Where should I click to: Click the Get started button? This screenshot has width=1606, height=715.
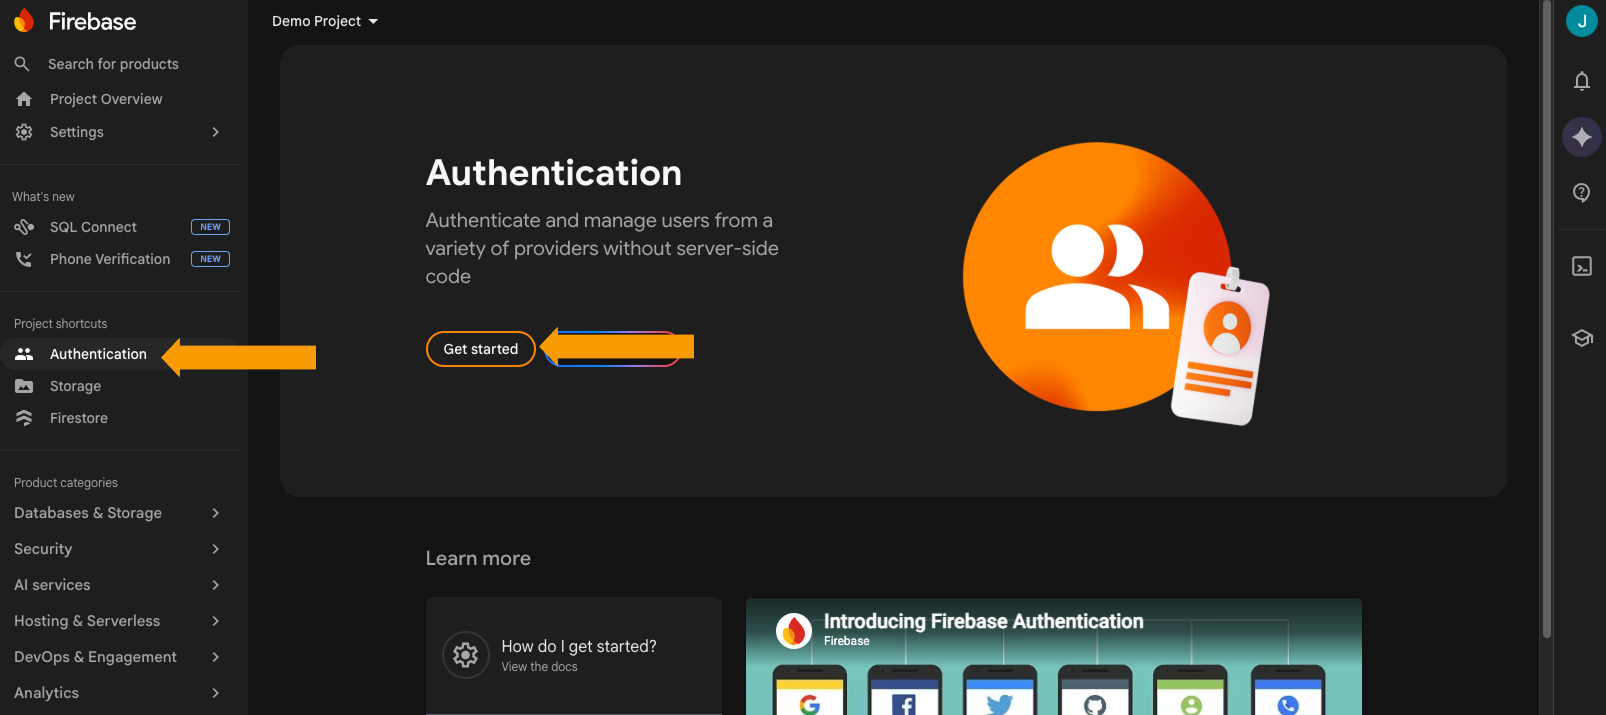pyautogui.click(x=481, y=349)
